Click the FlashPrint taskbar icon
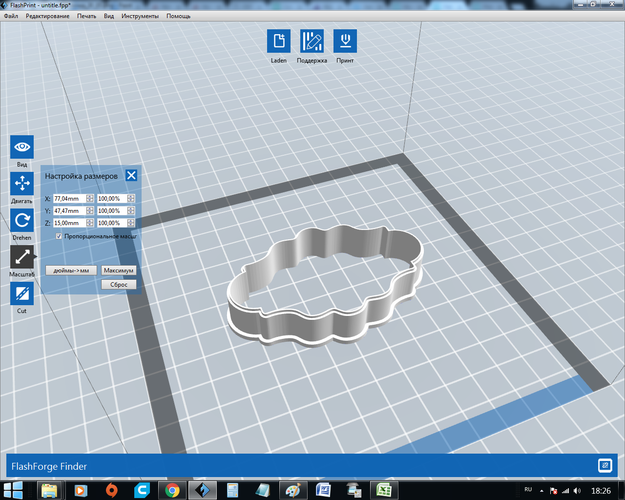 coord(202,490)
